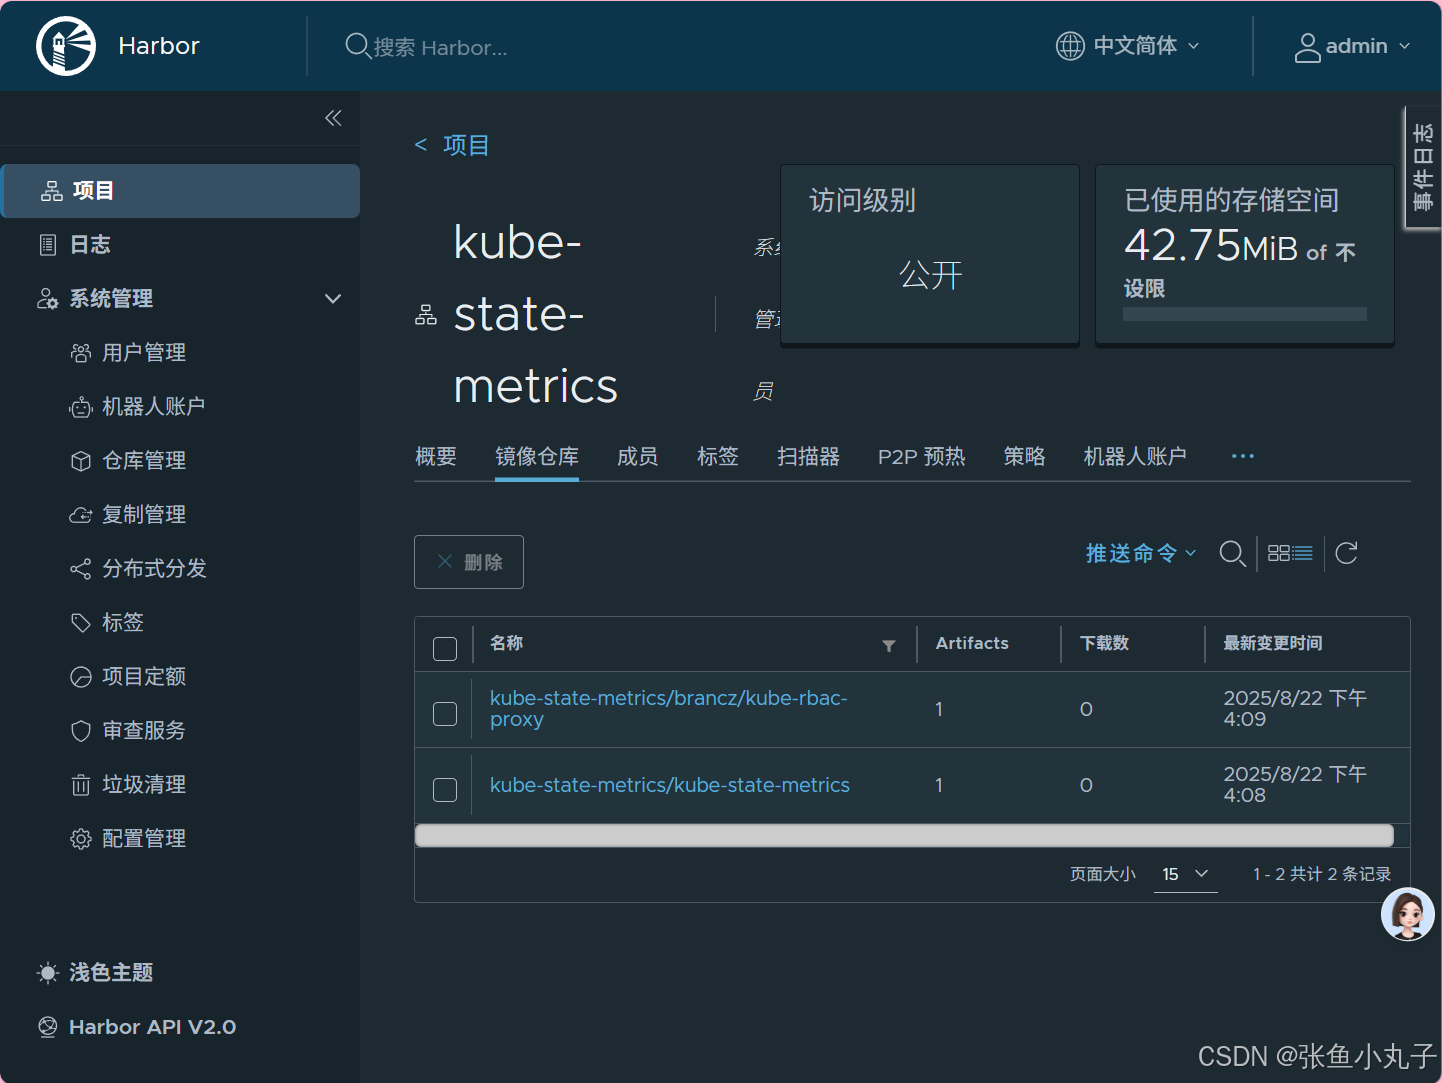Switch to the 扫描器 tab
Viewport: 1442px width, 1083px height.
click(x=809, y=457)
